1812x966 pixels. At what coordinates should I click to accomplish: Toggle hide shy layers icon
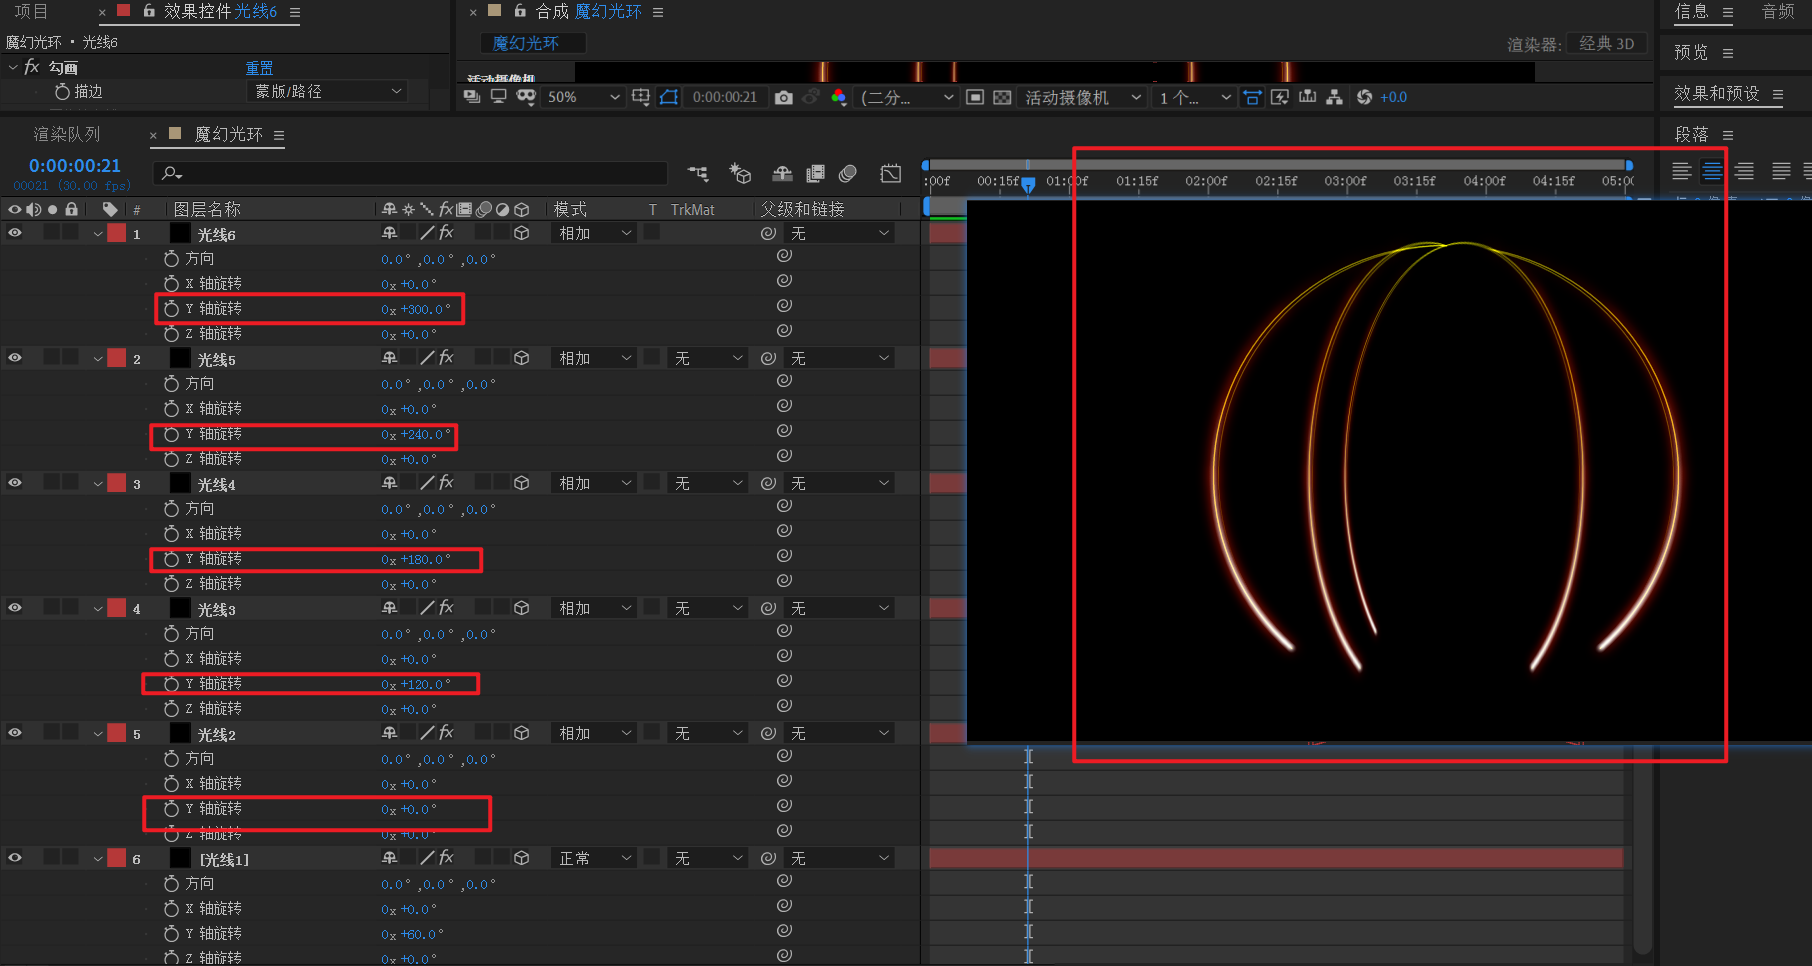pyautogui.click(x=782, y=174)
